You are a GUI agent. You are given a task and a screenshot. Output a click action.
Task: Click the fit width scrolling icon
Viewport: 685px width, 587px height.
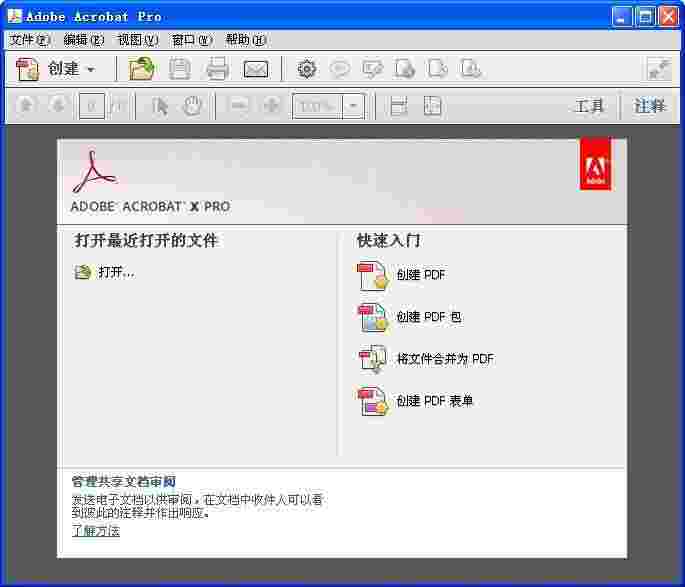click(x=398, y=106)
